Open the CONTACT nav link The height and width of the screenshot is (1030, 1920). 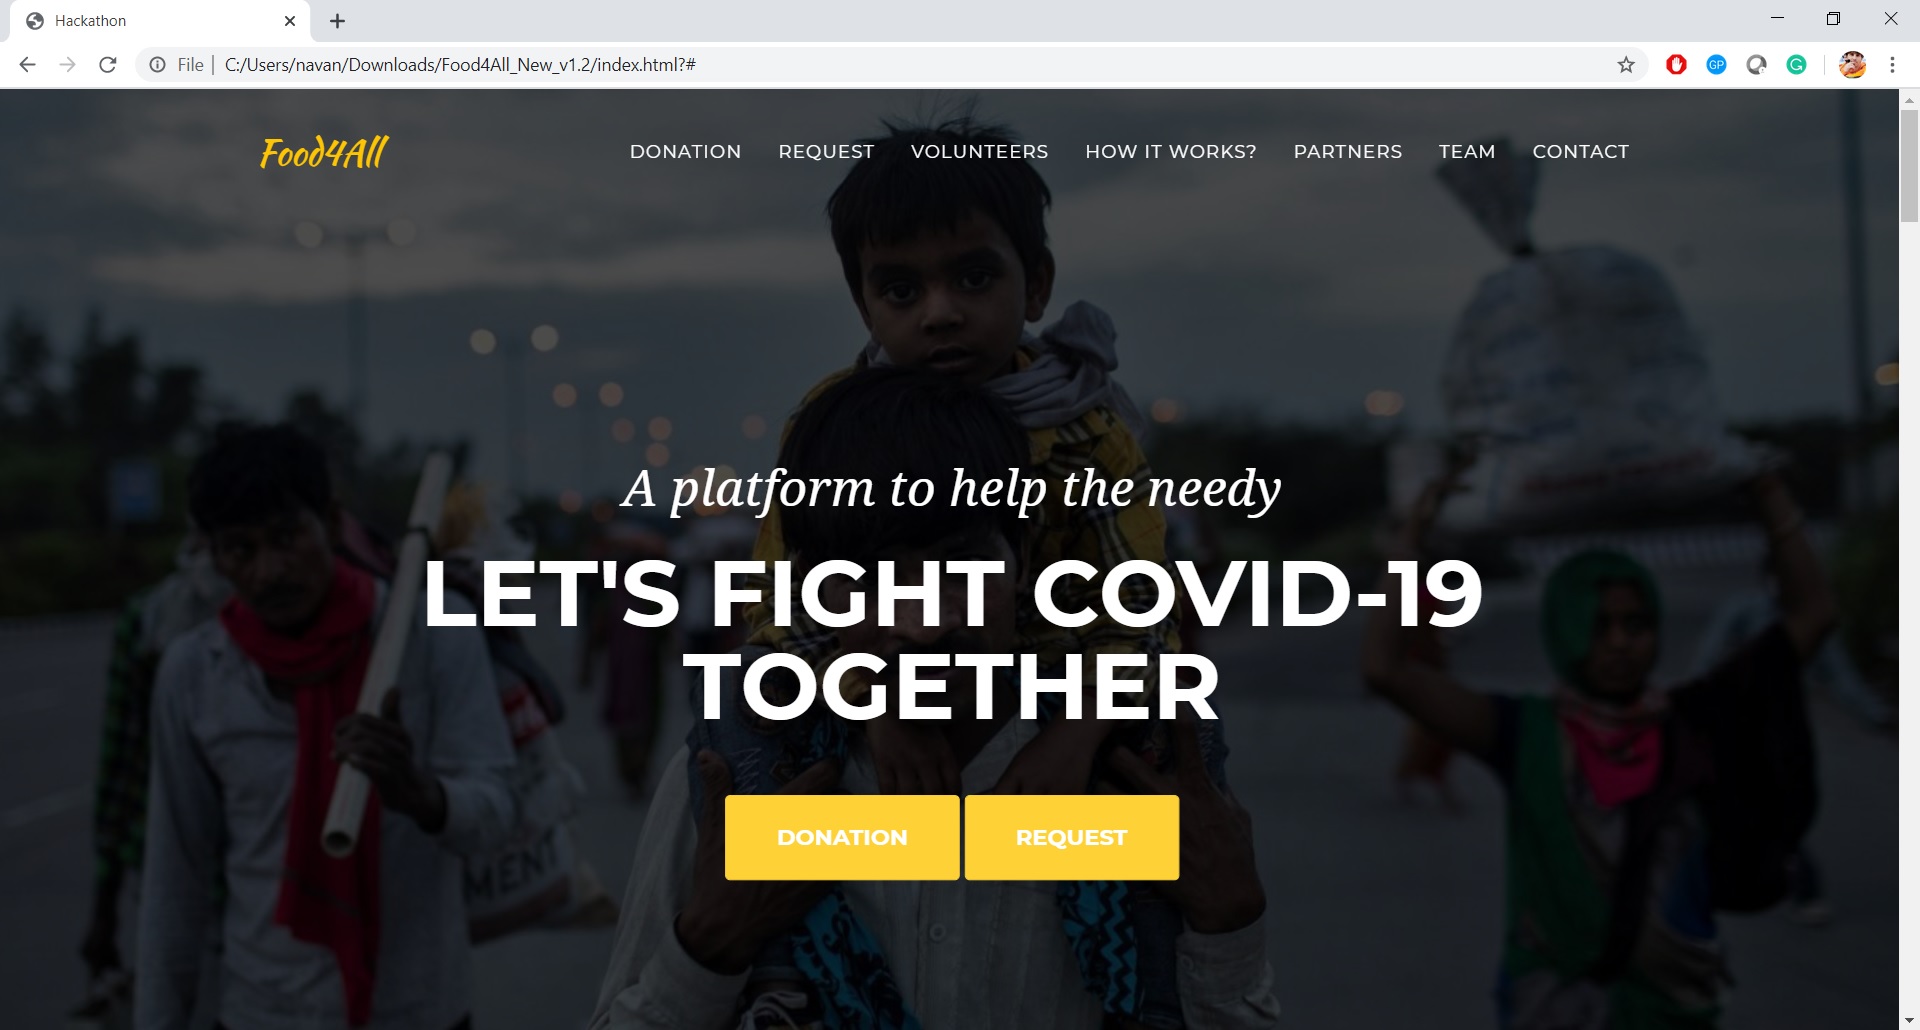coord(1581,152)
